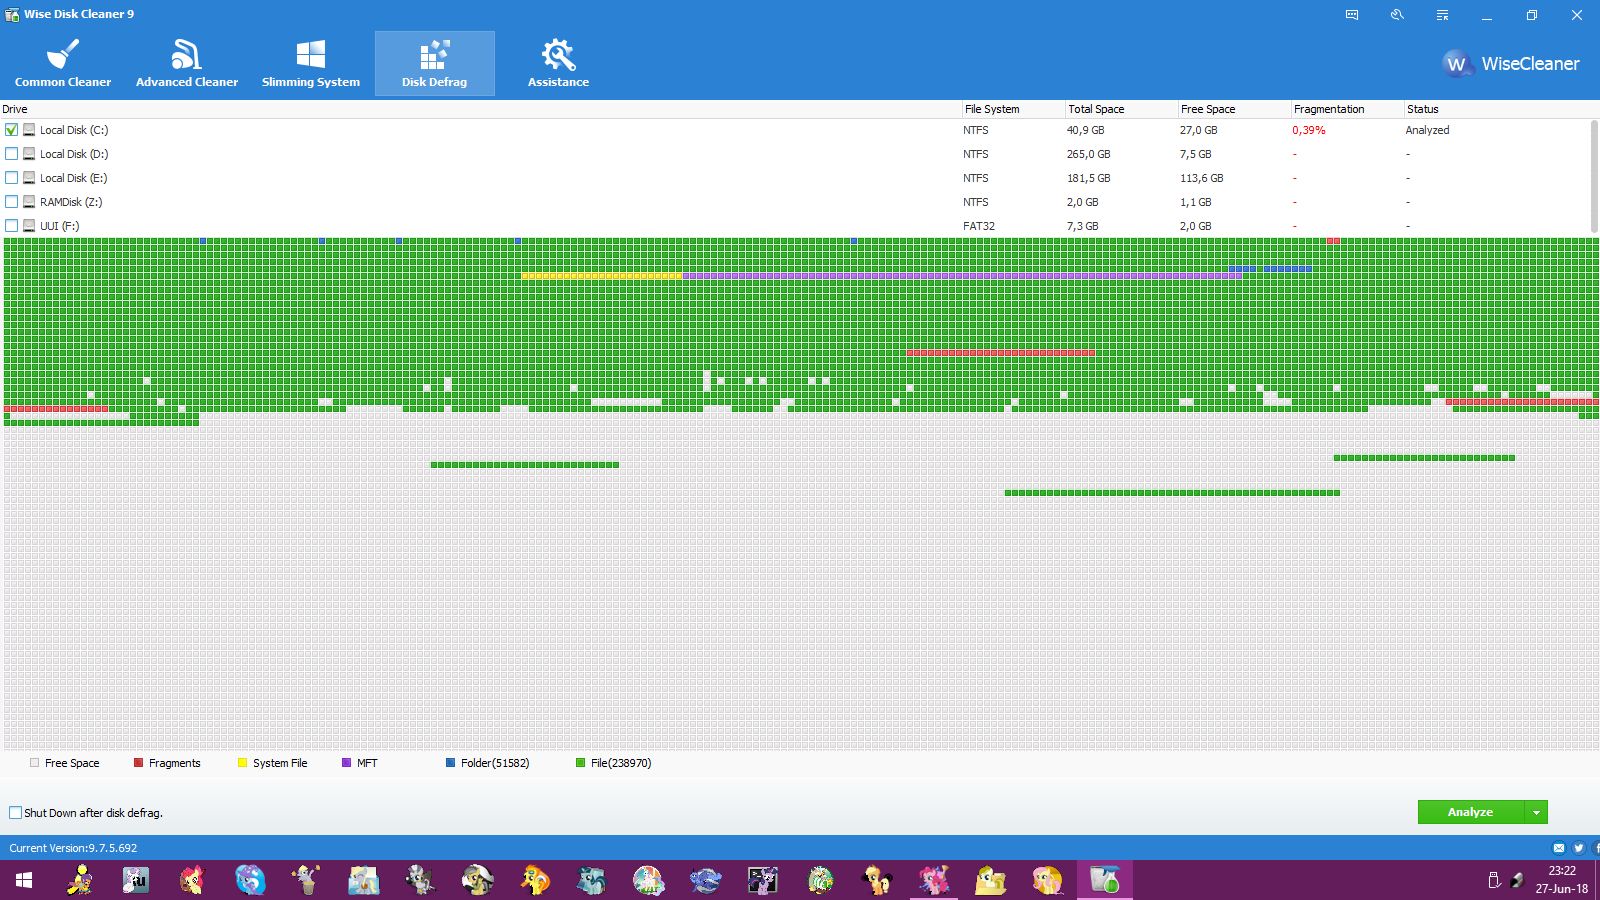Select the Local Disk (D:) drive name
This screenshot has height=900, width=1600.
(74, 154)
